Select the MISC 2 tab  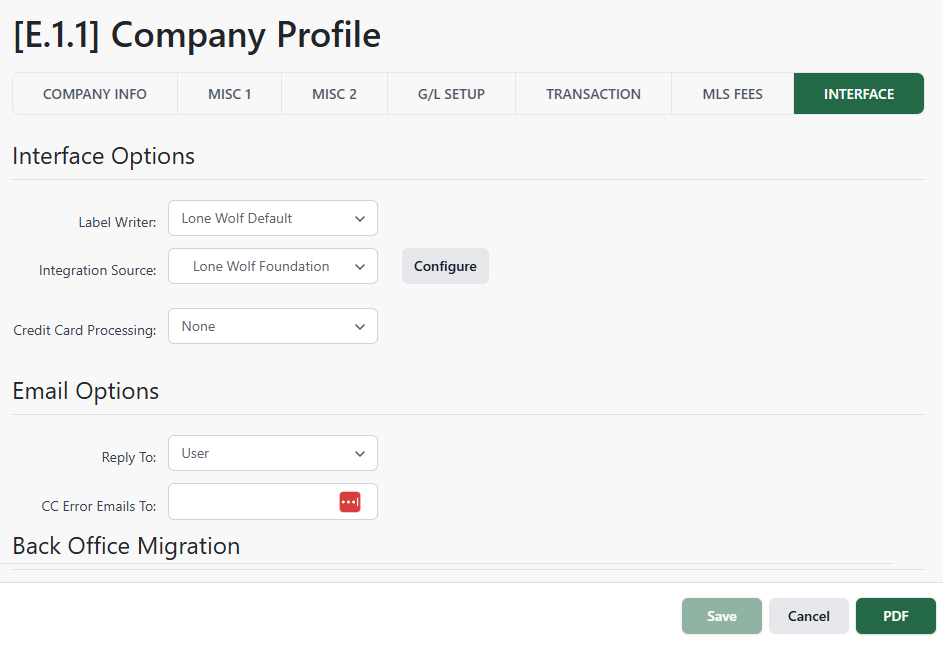pyautogui.click(x=333, y=93)
